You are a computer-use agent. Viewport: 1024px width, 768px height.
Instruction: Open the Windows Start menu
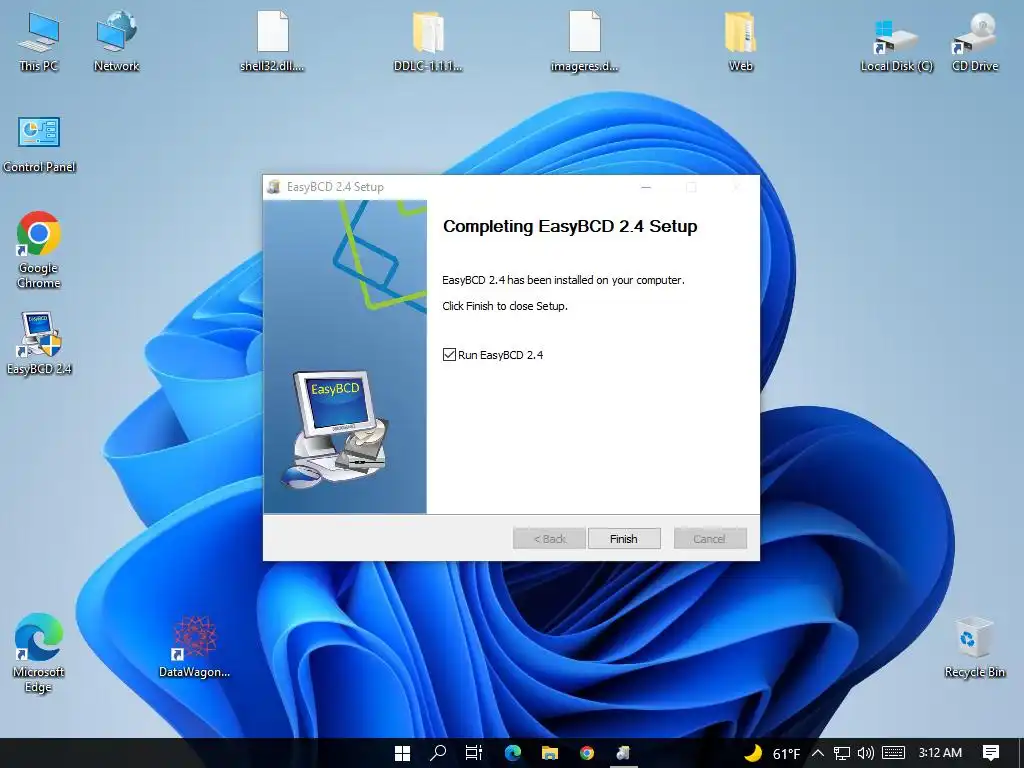coord(402,753)
